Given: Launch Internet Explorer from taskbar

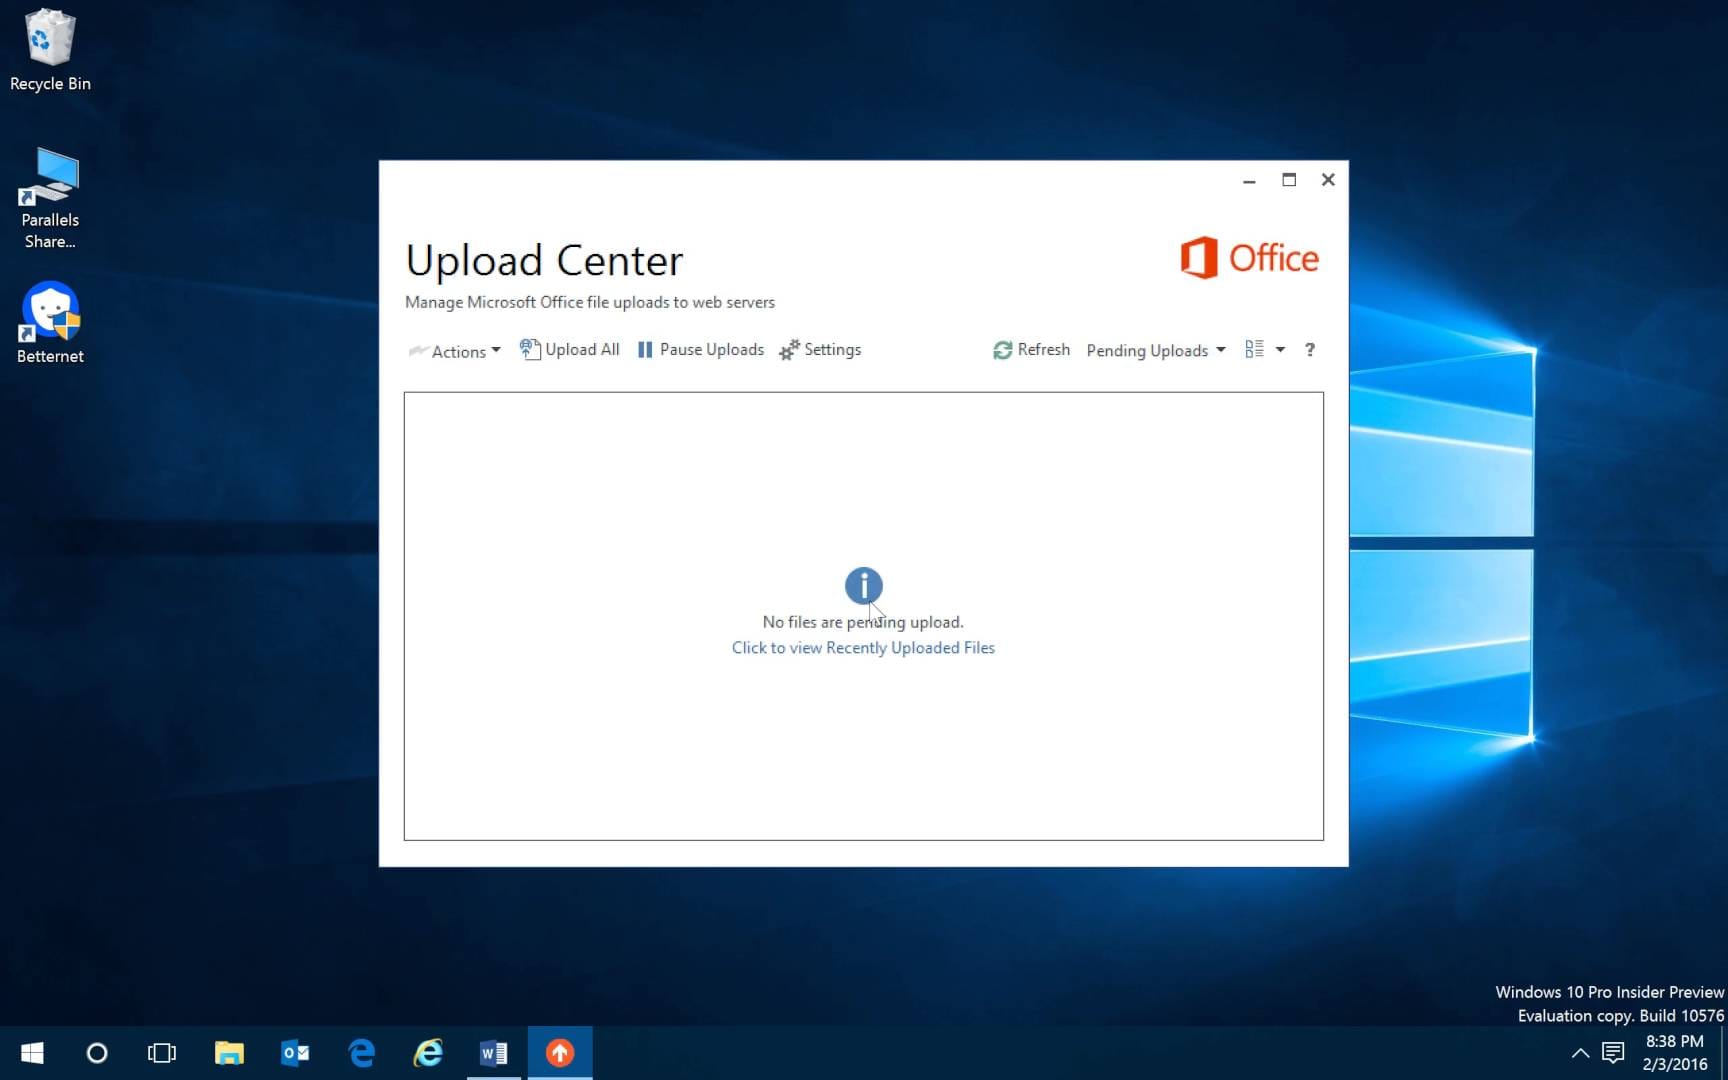Looking at the screenshot, I should tap(428, 1053).
